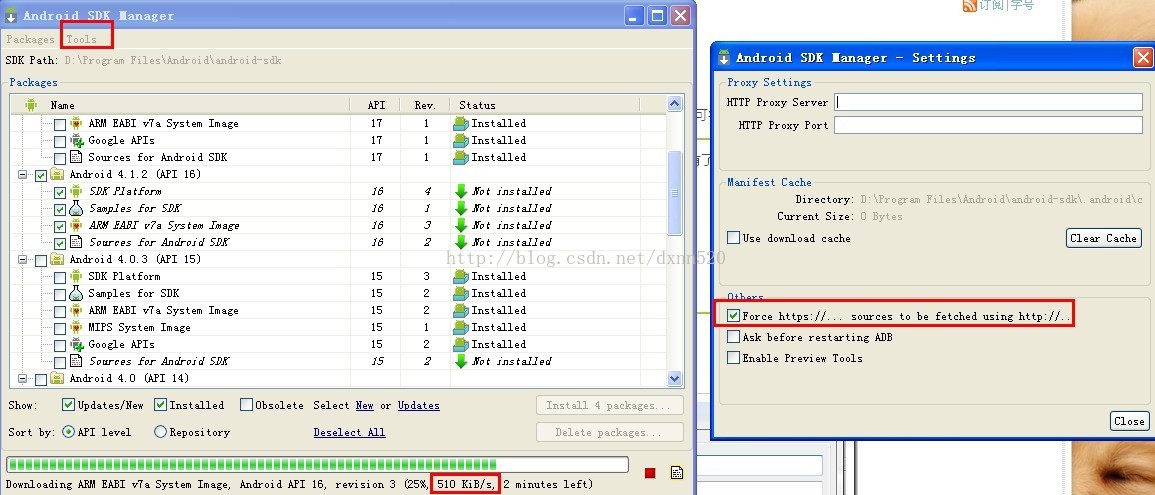
Task: Click the not-installed arrow for SDK Platform 16
Action: 461,192
